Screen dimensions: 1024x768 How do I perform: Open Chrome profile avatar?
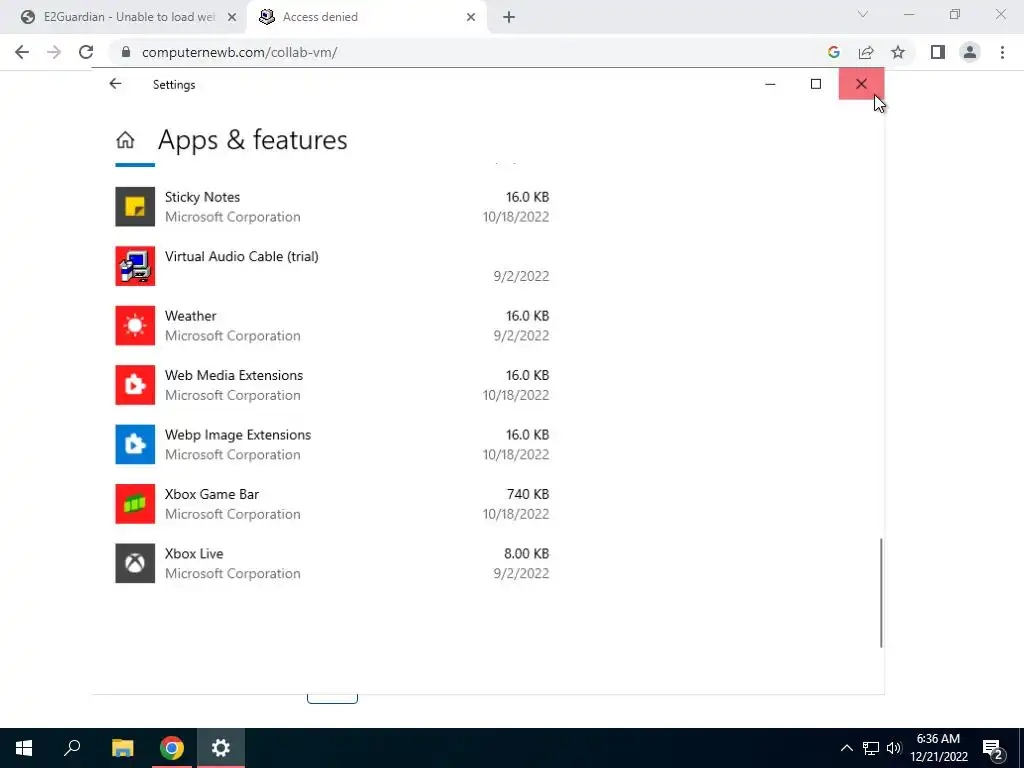(970, 52)
